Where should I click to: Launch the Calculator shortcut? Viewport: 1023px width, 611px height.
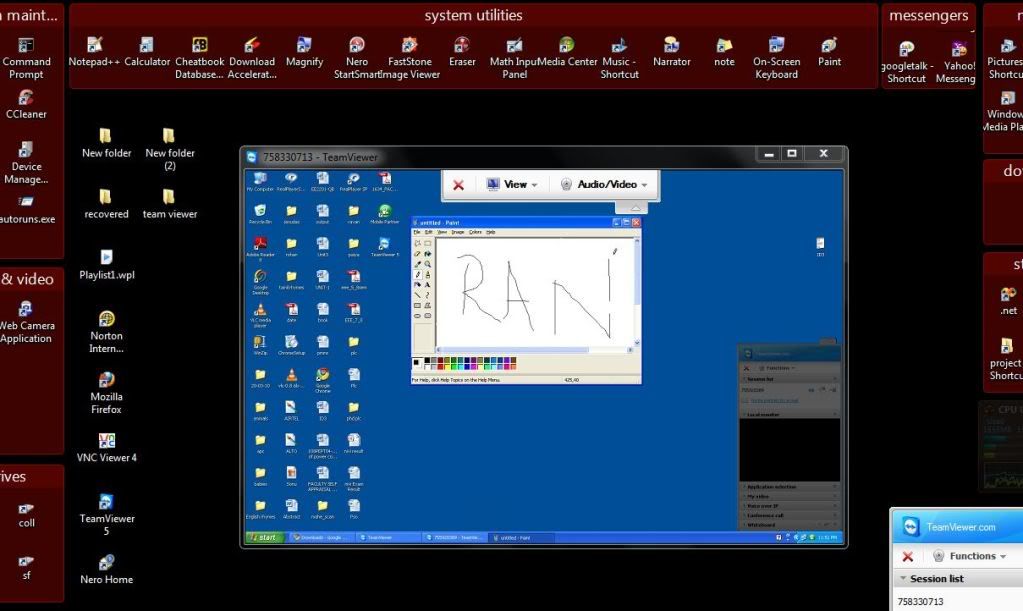click(x=147, y=45)
